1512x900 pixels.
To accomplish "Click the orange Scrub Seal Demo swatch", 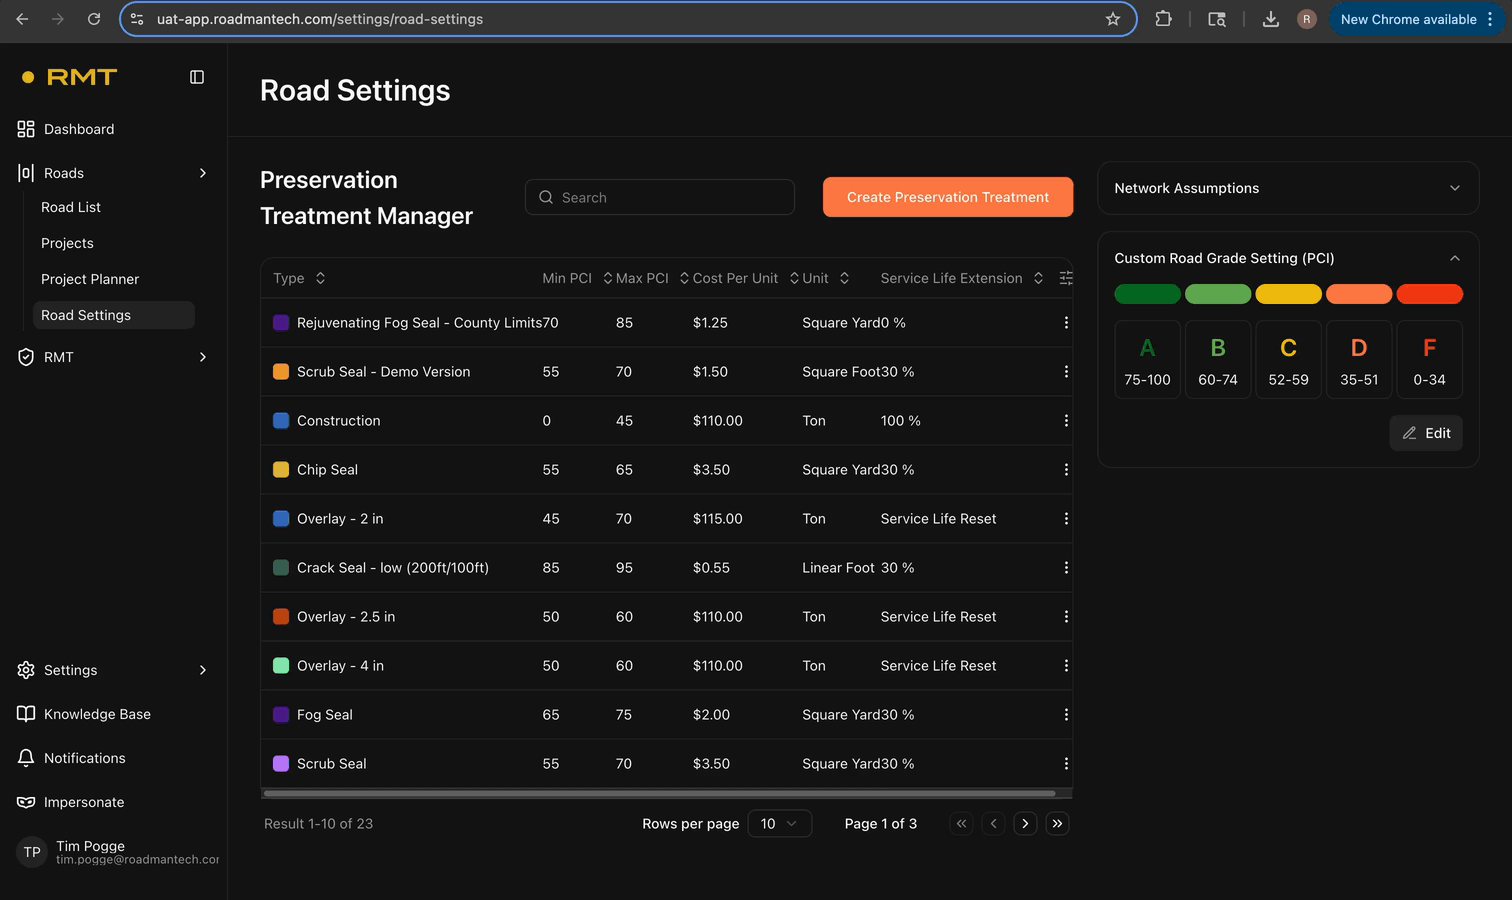I will (x=281, y=372).
